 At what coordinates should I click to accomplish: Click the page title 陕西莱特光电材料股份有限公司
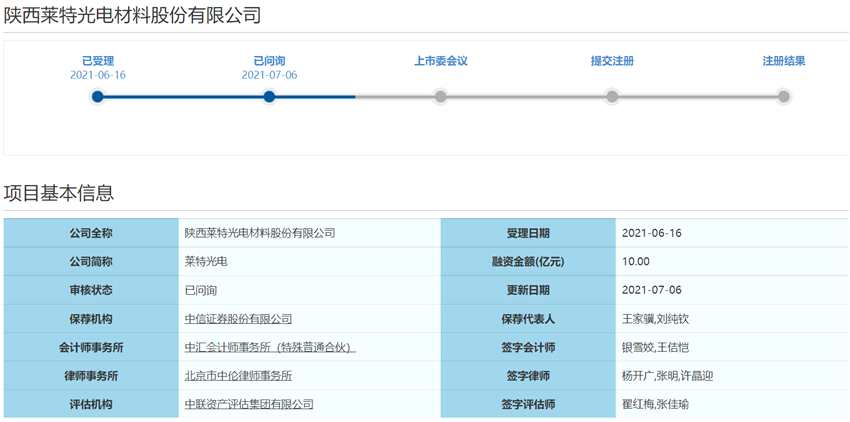132,15
